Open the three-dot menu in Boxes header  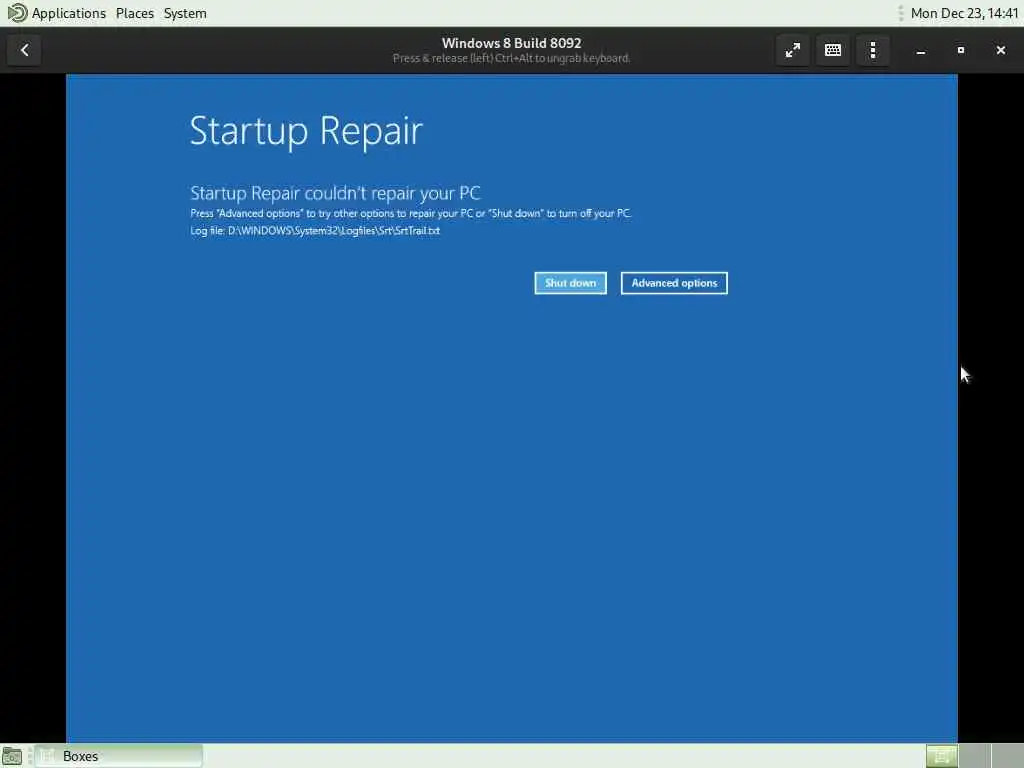[873, 50]
